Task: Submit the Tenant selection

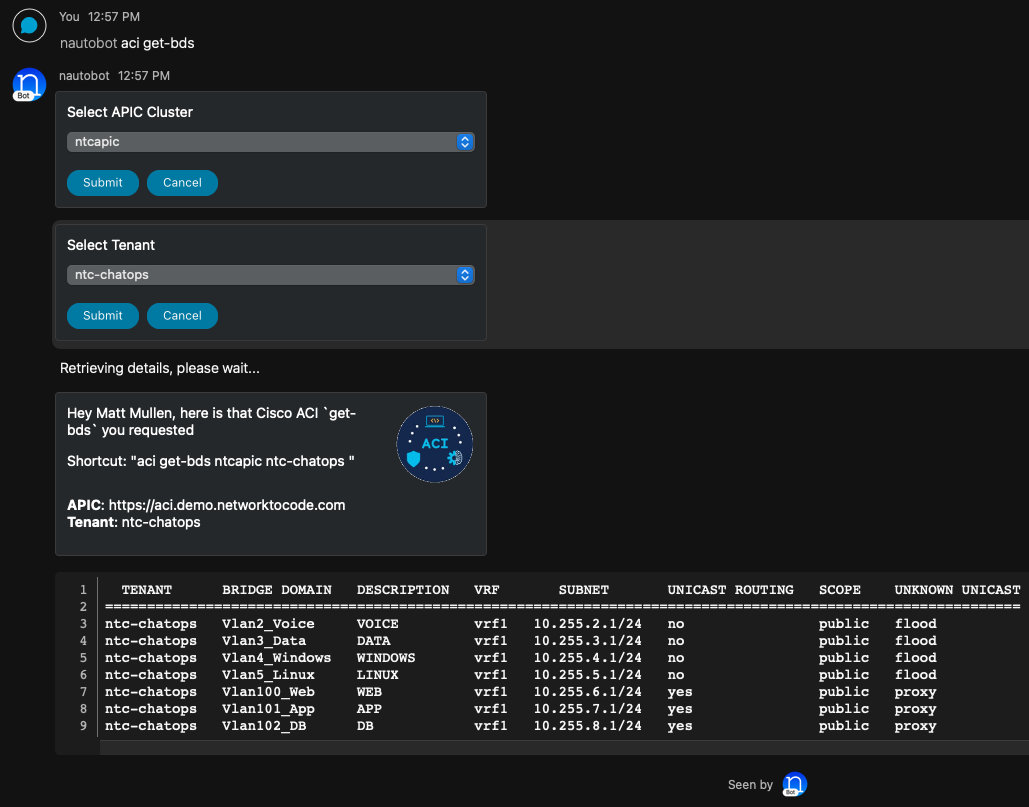Action: [102, 316]
